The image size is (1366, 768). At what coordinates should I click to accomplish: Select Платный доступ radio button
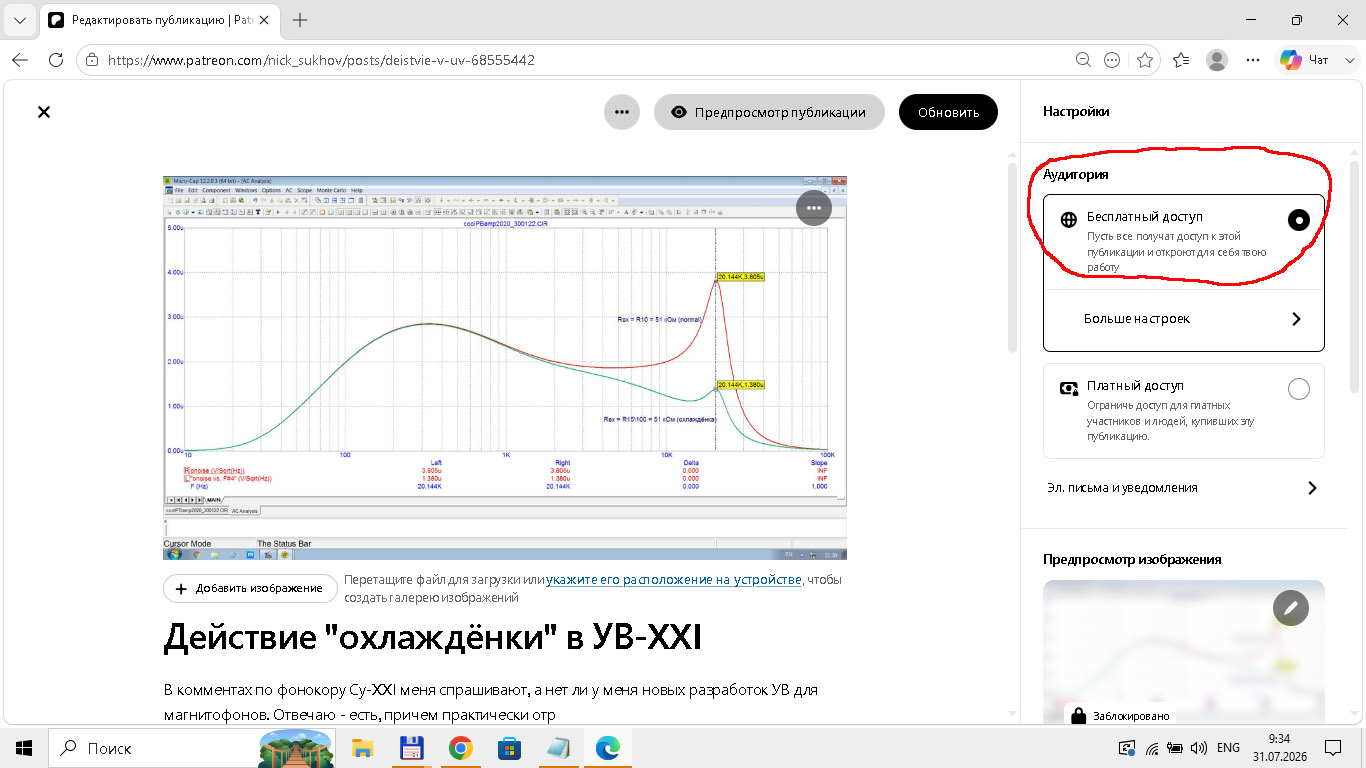(x=1298, y=390)
